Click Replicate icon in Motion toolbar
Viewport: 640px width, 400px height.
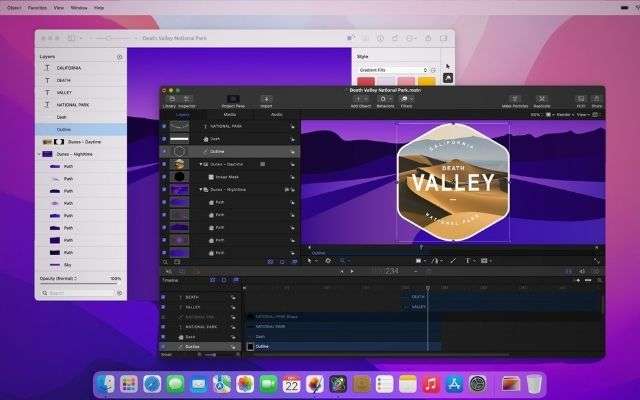542,99
